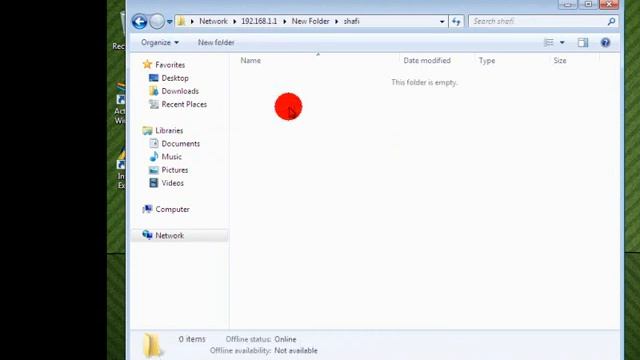
Task: Go back with the blue Back arrow
Action: click(140, 21)
